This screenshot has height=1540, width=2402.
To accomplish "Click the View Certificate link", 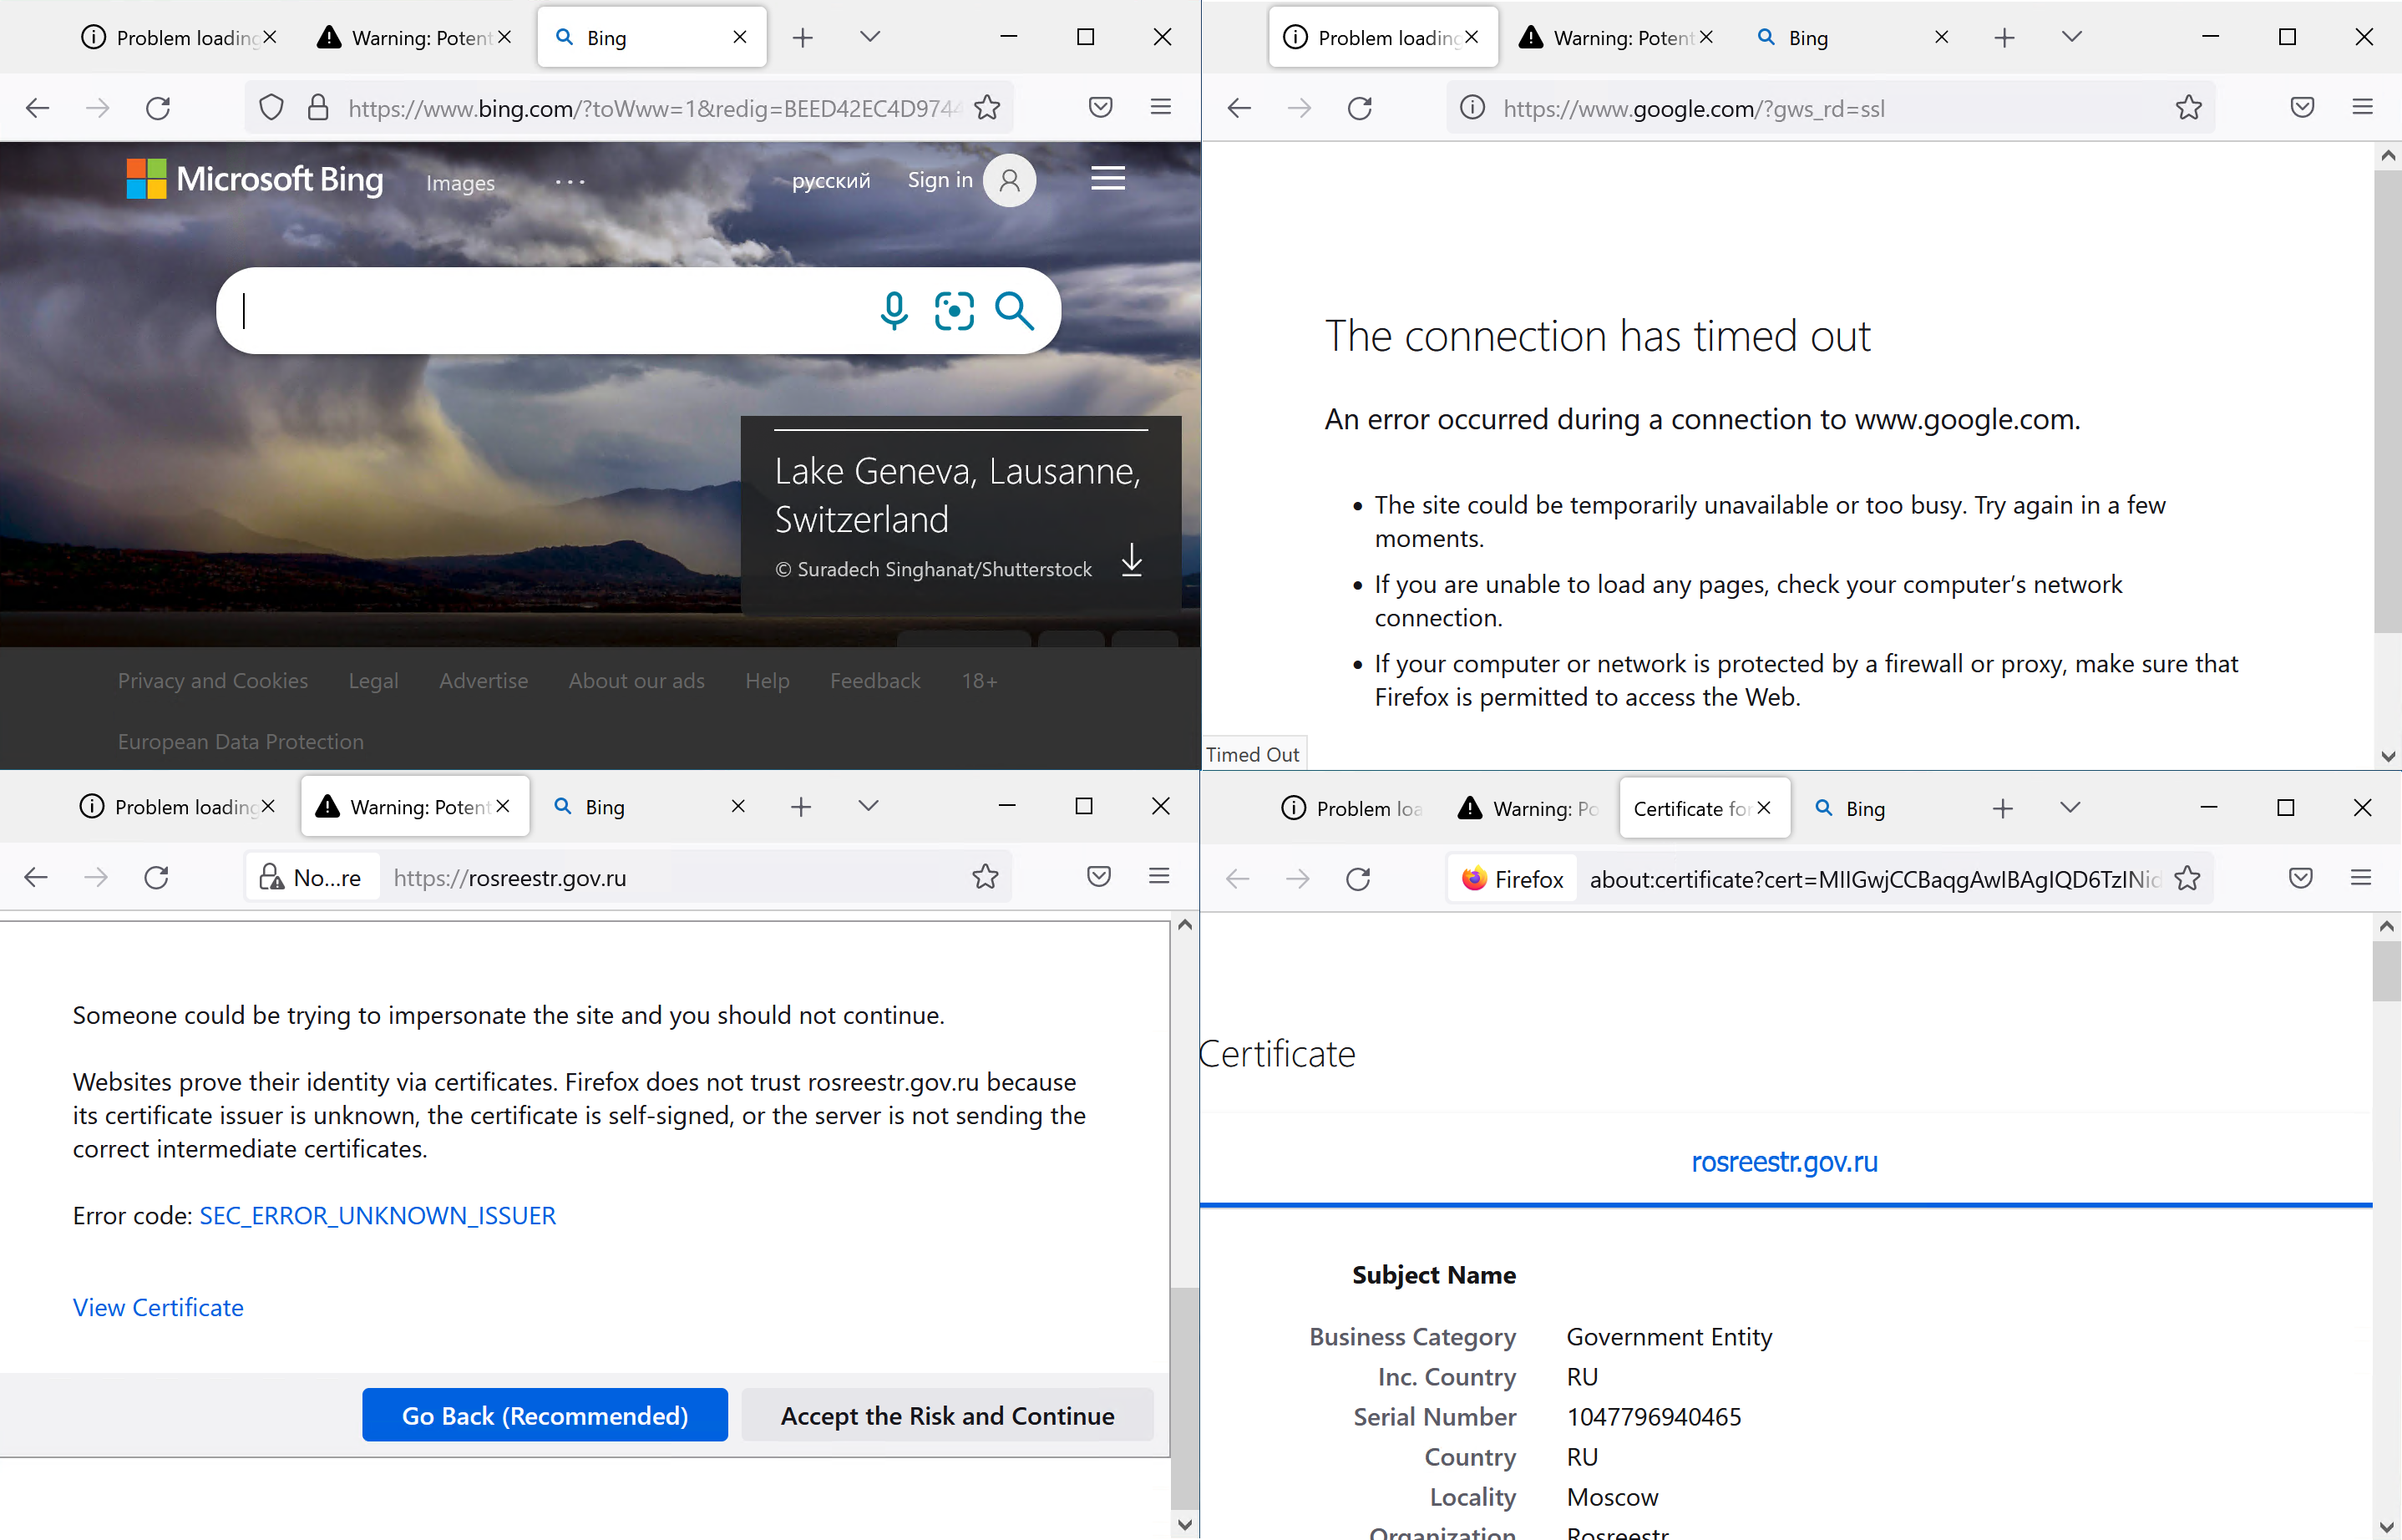I will 158,1307.
